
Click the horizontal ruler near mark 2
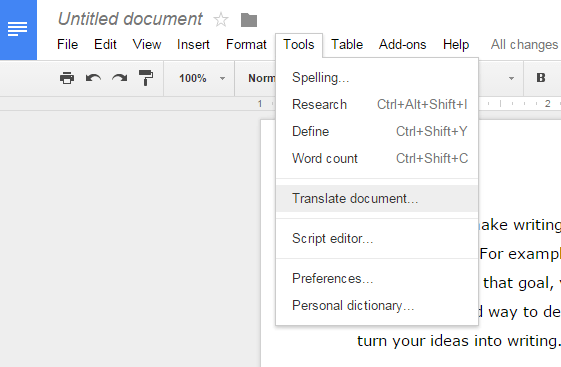pyautogui.click(x=547, y=104)
